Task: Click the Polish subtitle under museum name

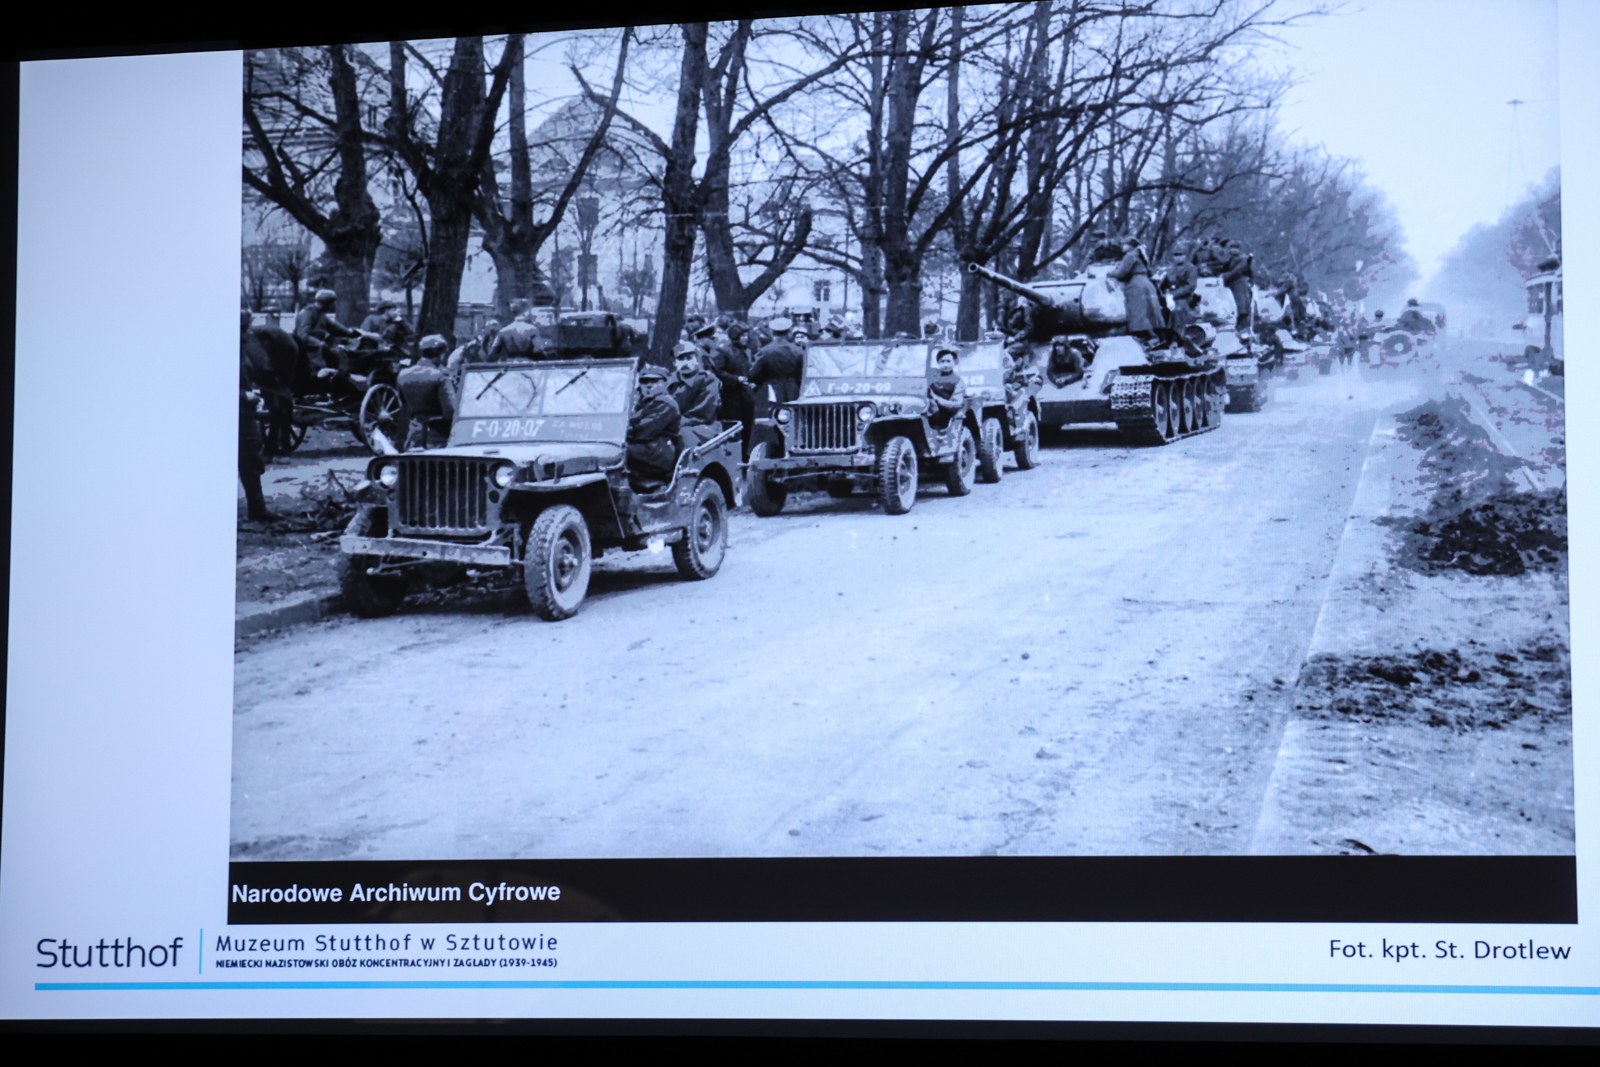Action: [x=386, y=963]
